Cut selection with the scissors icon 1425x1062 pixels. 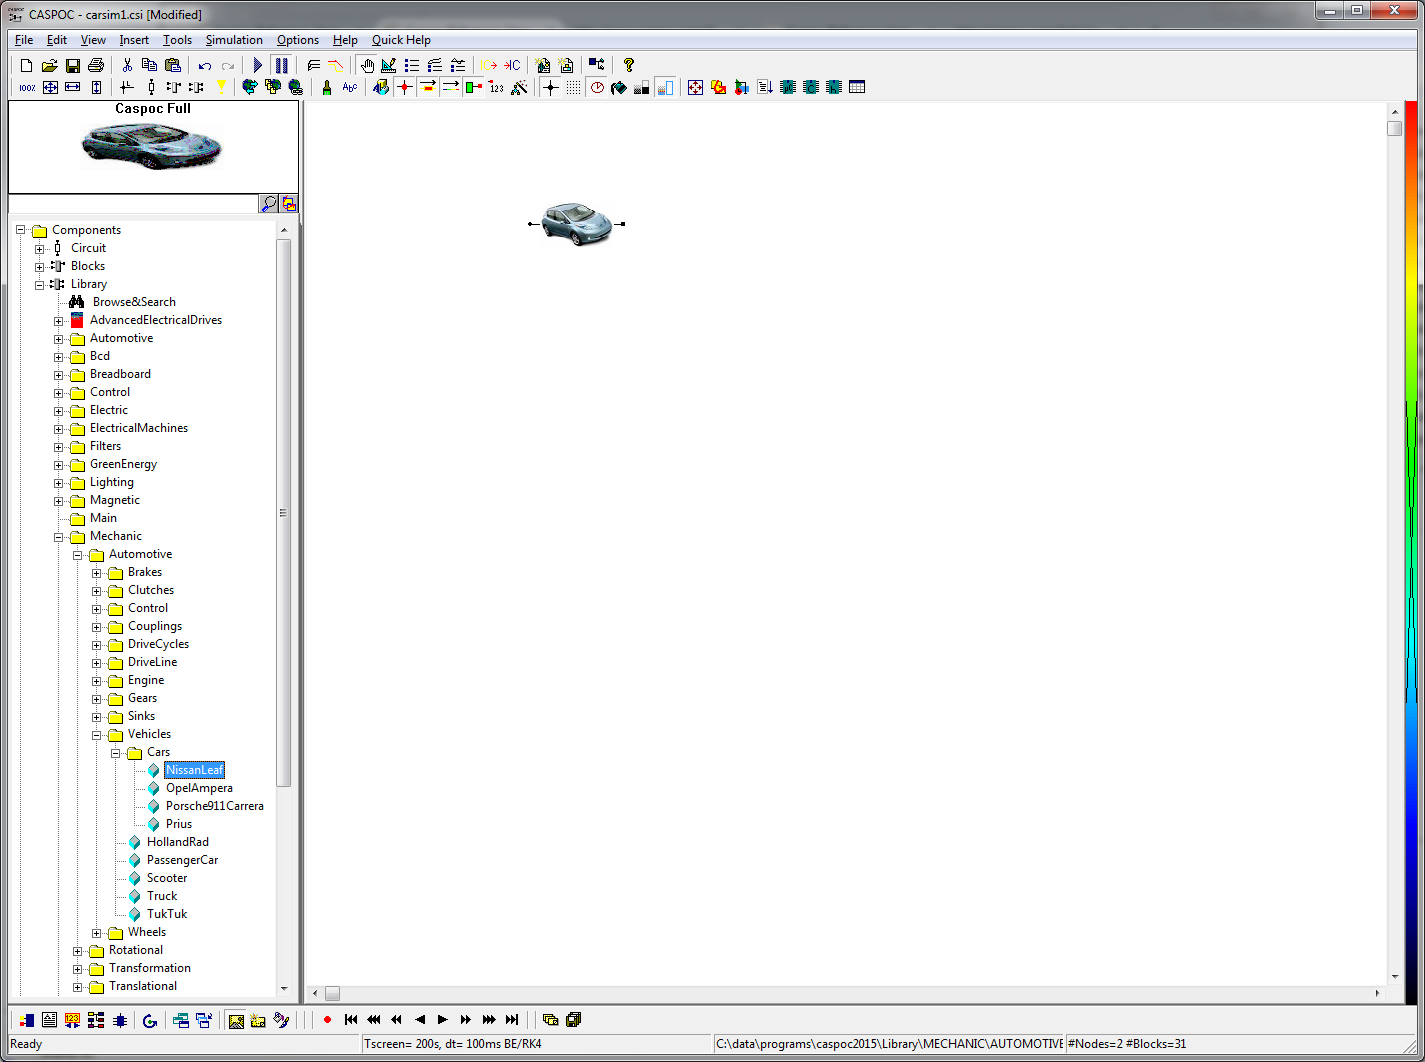tap(127, 65)
